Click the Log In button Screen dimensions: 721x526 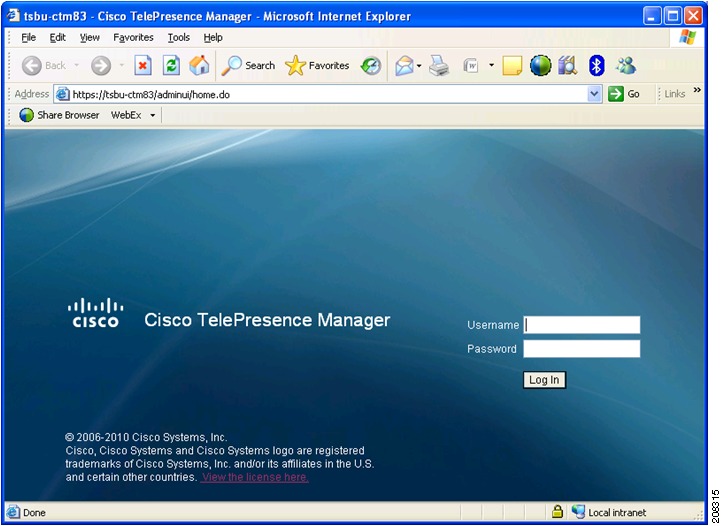click(544, 380)
